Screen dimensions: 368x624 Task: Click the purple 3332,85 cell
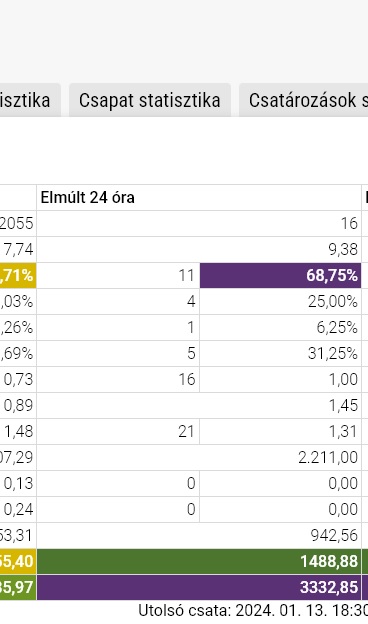[x=199, y=587]
